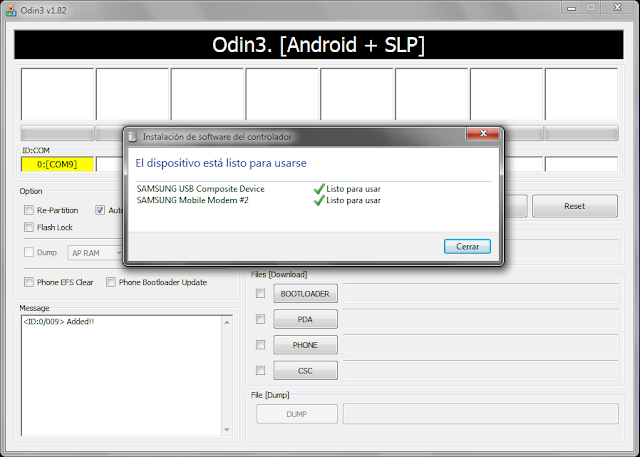Click the Dump file path field

(480, 414)
